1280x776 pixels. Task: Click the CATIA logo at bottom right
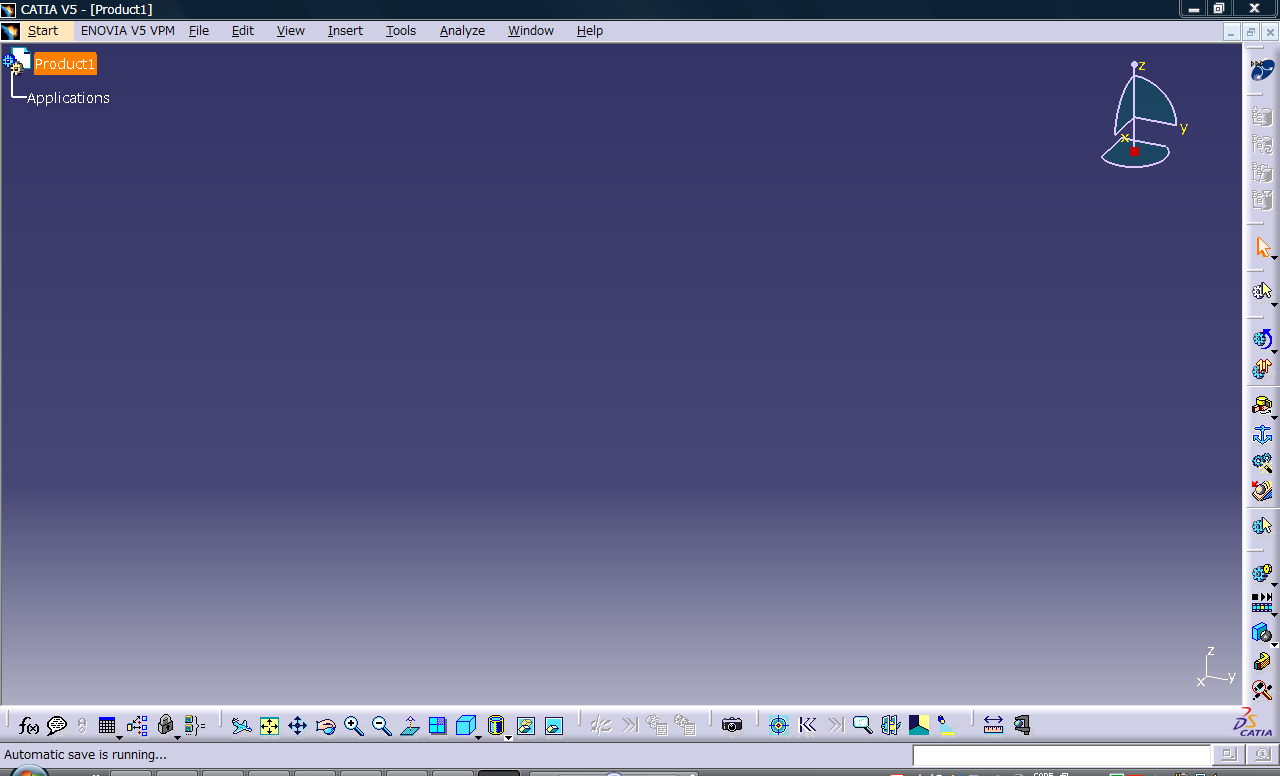coord(1255,722)
